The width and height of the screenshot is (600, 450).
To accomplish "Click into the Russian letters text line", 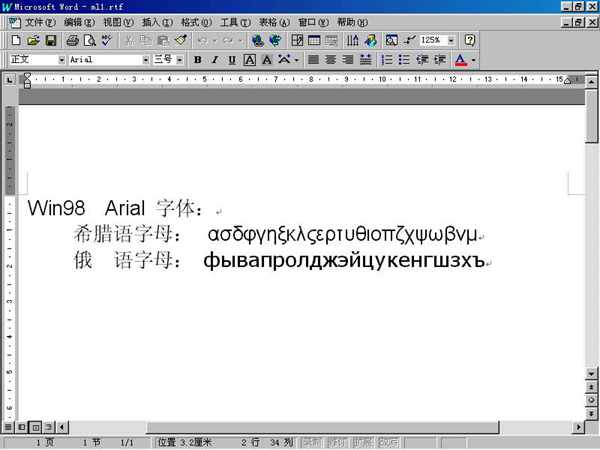I will click(344, 261).
